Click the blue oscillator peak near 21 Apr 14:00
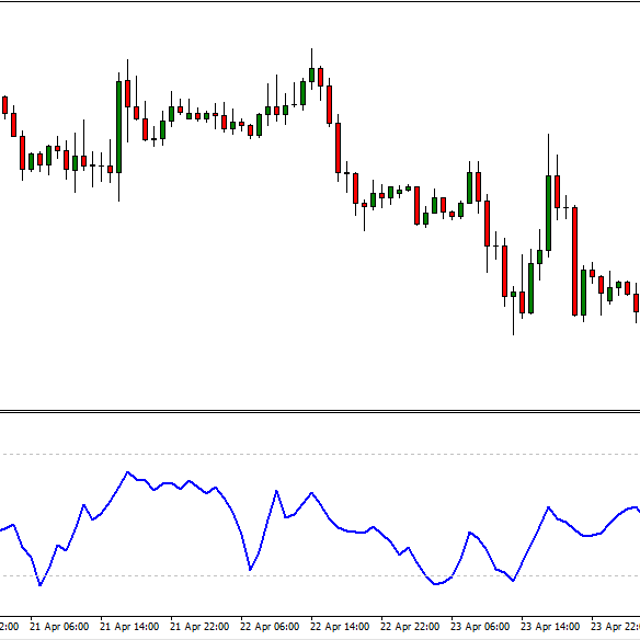Viewport: 640px width, 640px height. [x=127, y=472]
